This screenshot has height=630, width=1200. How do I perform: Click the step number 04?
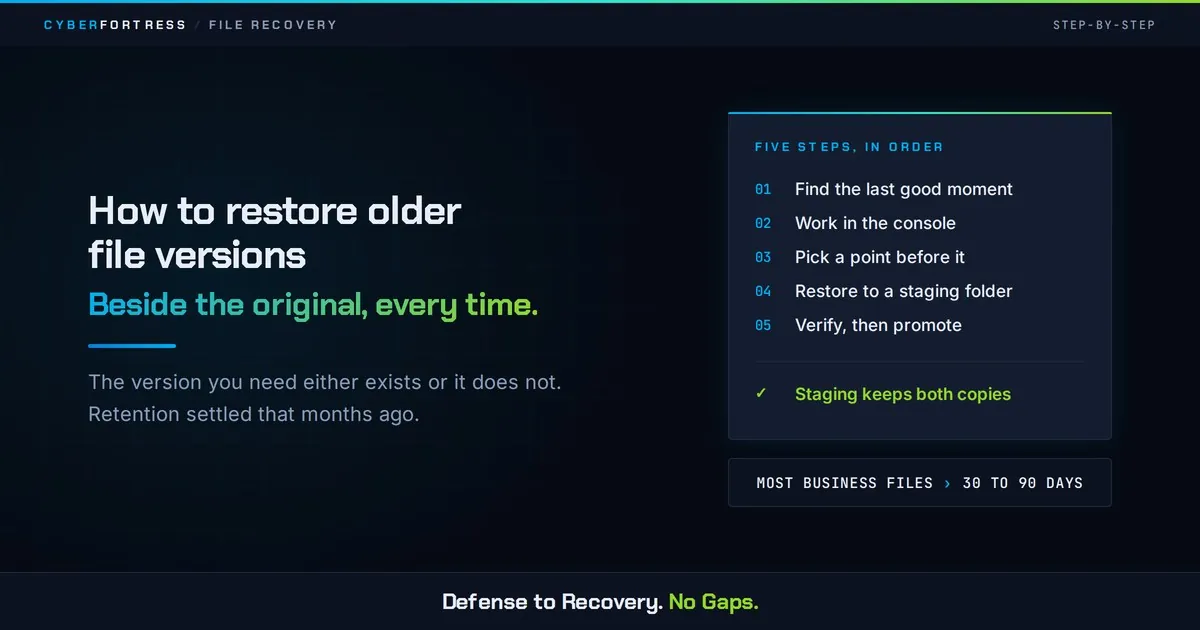pyautogui.click(x=763, y=291)
